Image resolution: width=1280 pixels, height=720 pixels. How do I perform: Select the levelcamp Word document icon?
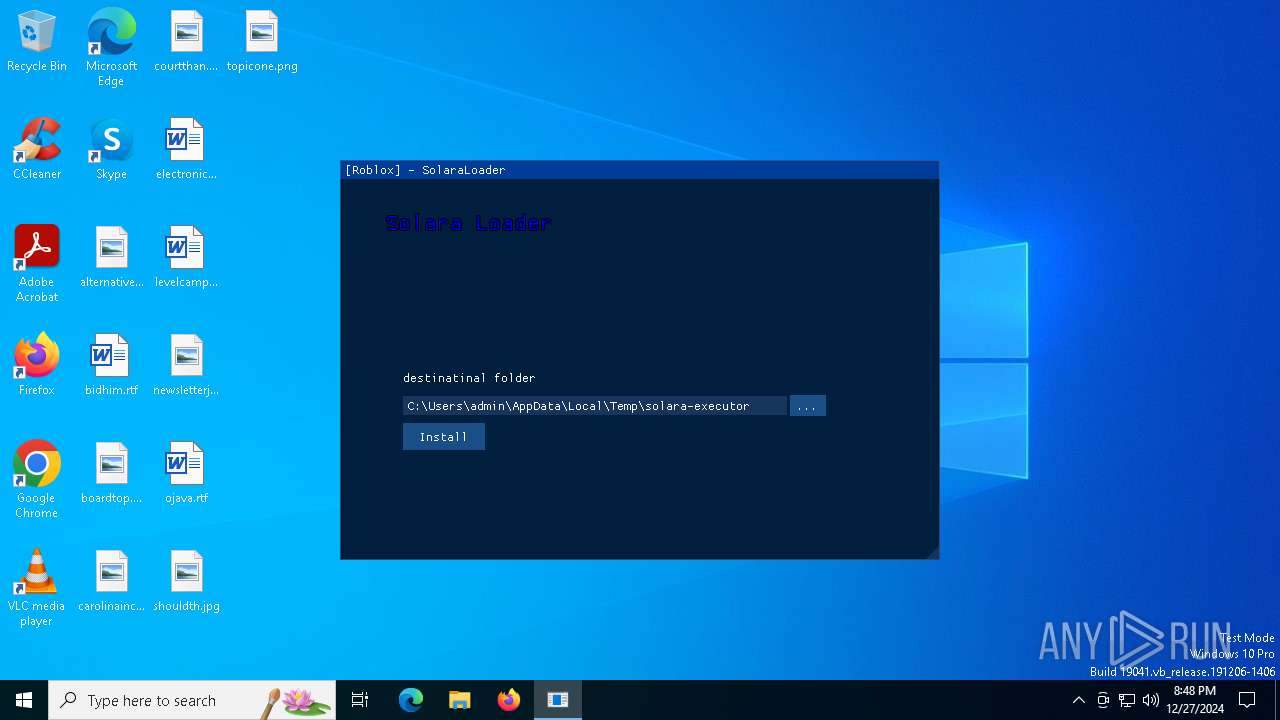coord(186,258)
